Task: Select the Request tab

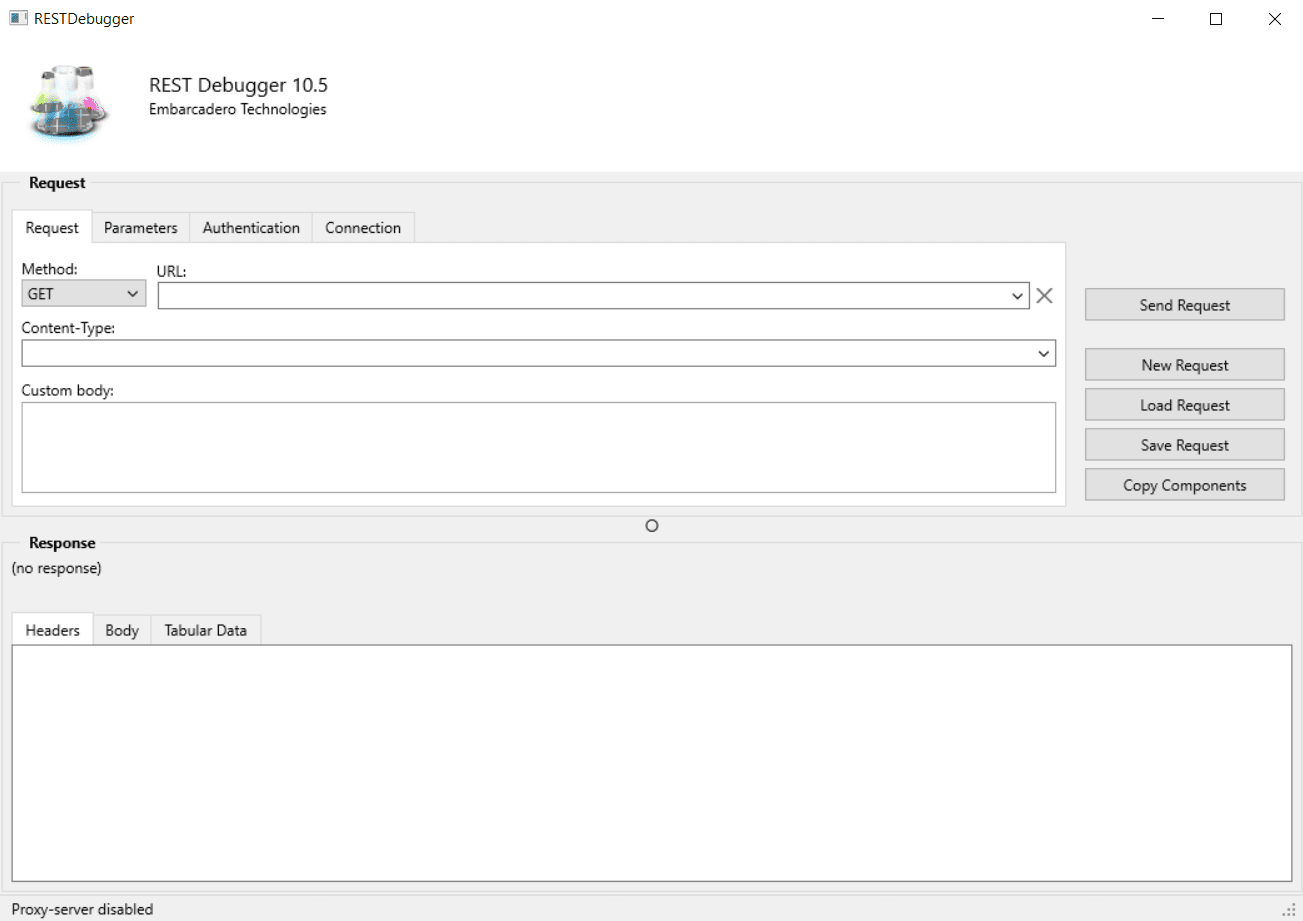Action: (x=52, y=227)
